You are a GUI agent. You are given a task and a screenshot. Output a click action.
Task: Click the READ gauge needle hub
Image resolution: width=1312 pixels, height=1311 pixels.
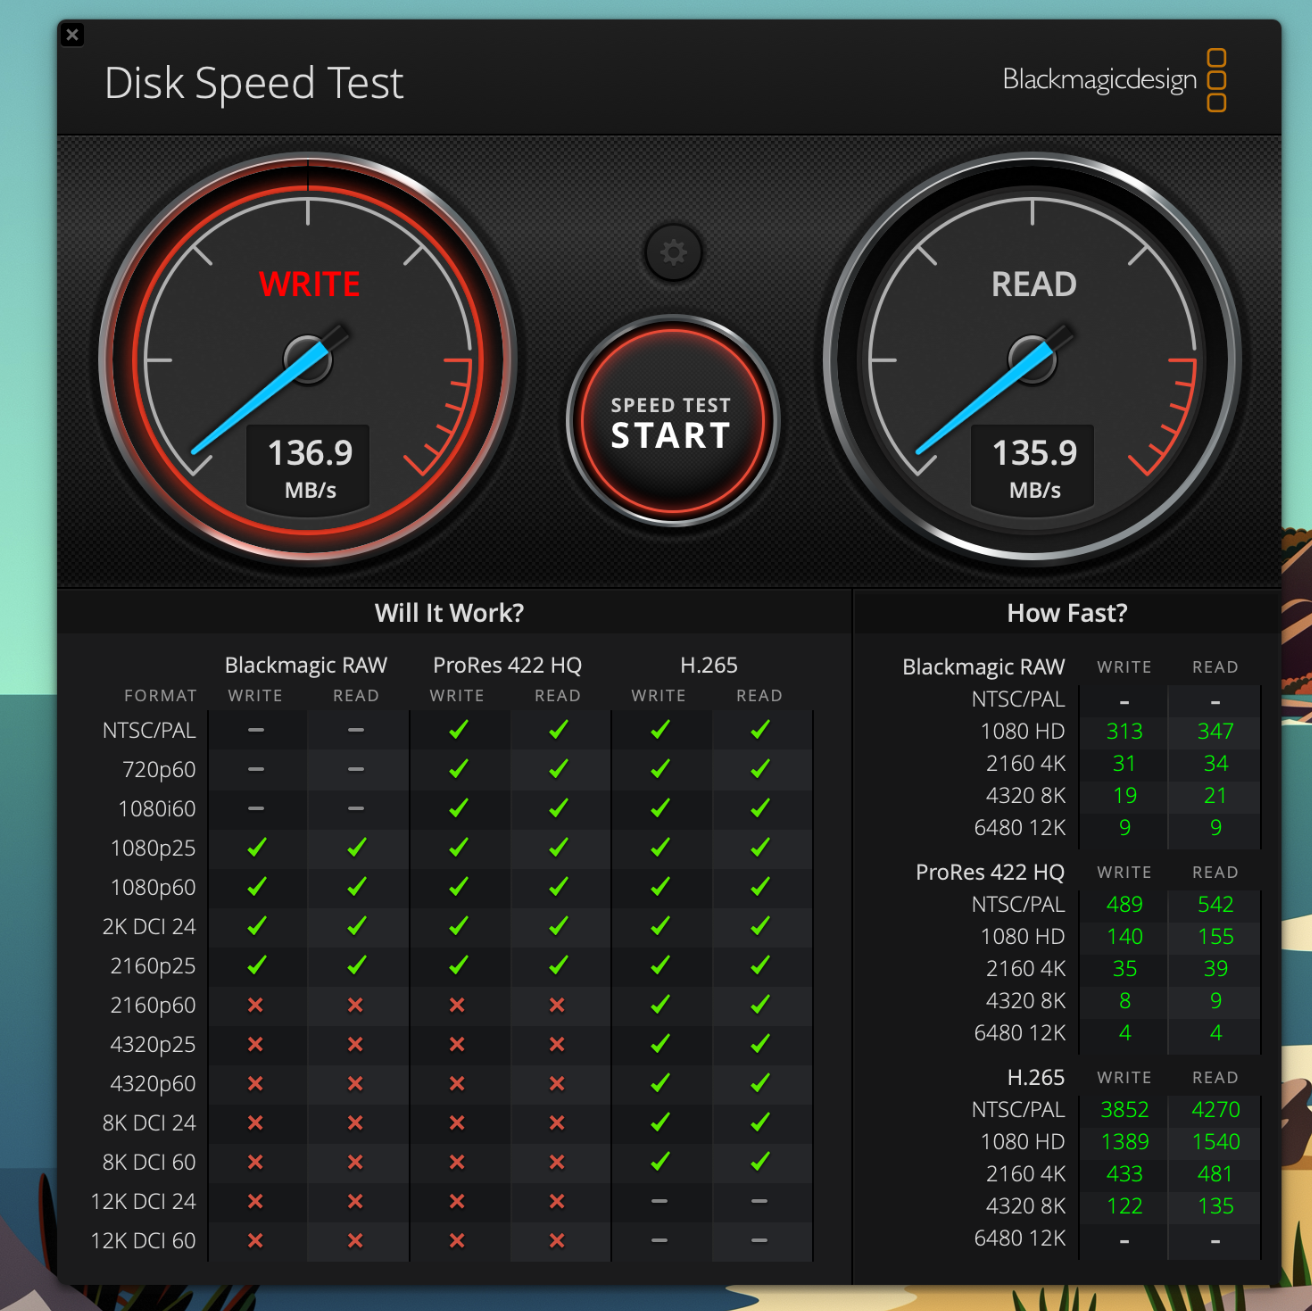click(x=1032, y=359)
